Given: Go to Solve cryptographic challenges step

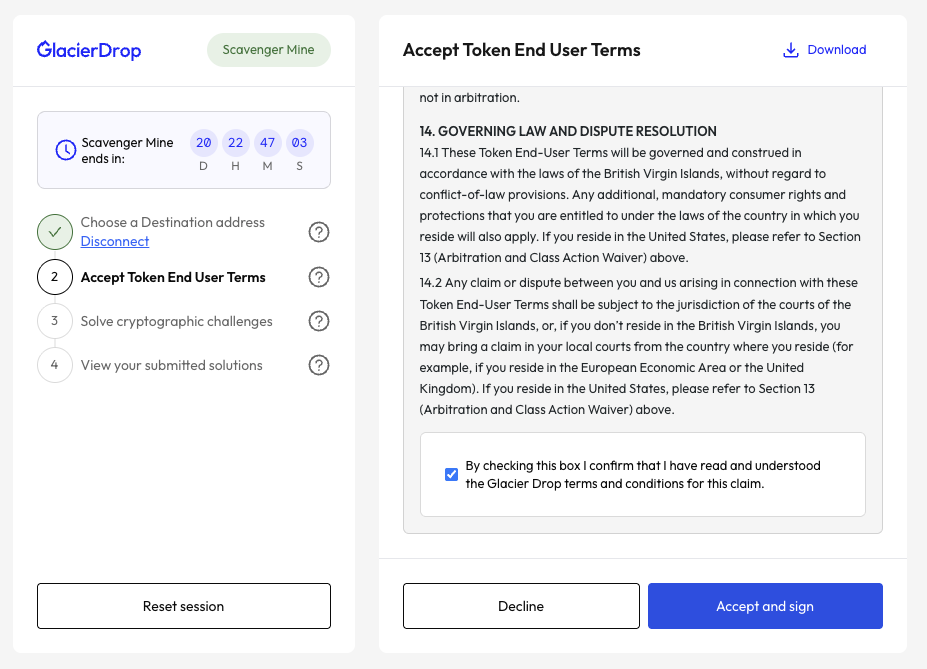Looking at the screenshot, I should click(176, 321).
